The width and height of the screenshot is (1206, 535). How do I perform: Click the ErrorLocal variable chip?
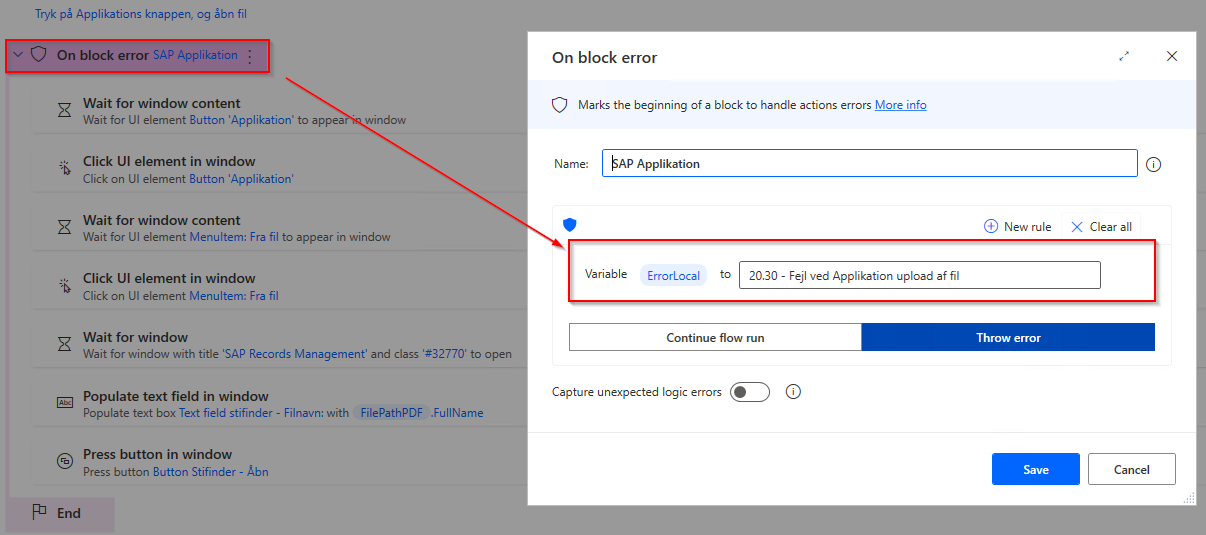674,275
